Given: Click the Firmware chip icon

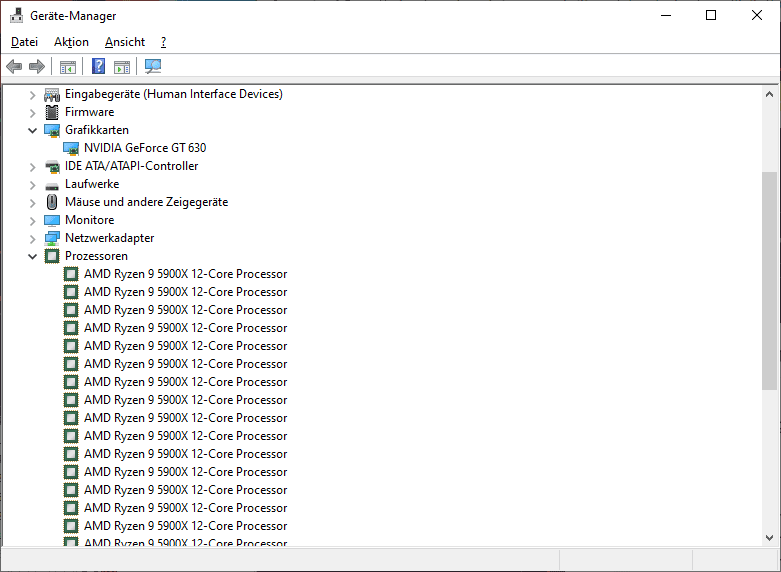Looking at the screenshot, I should coord(52,112).
